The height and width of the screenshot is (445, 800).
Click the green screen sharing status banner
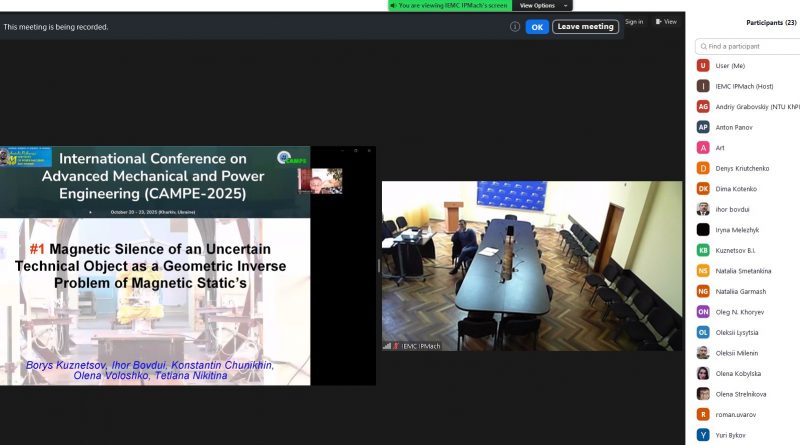[x=450, y=5]
